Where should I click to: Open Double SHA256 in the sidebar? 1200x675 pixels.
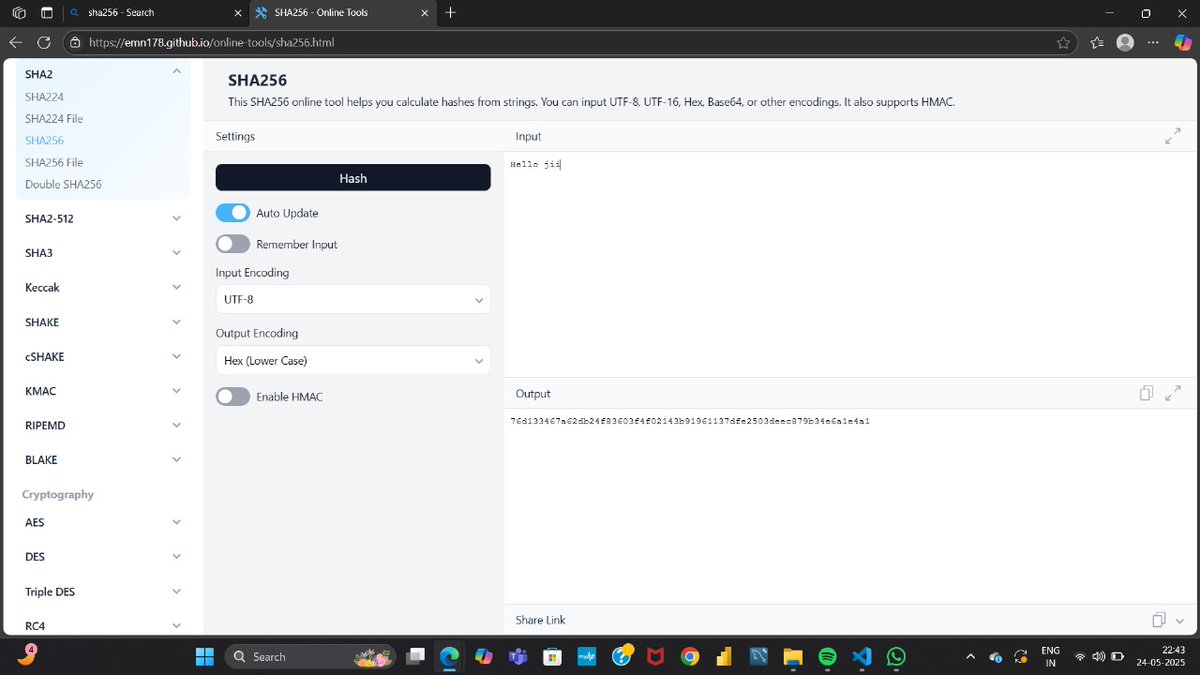[x=63, y=184]
